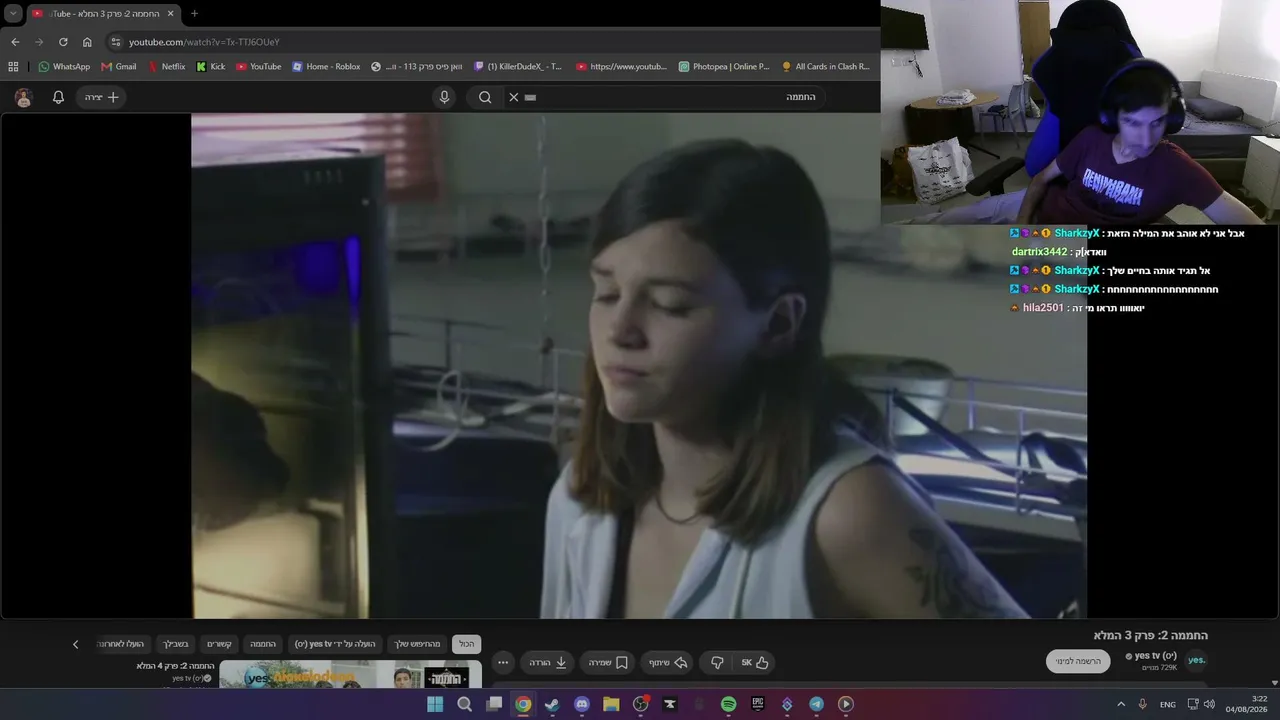Go back in Chrome
This screenshot has height=720, width=1280.
[15, 42]
